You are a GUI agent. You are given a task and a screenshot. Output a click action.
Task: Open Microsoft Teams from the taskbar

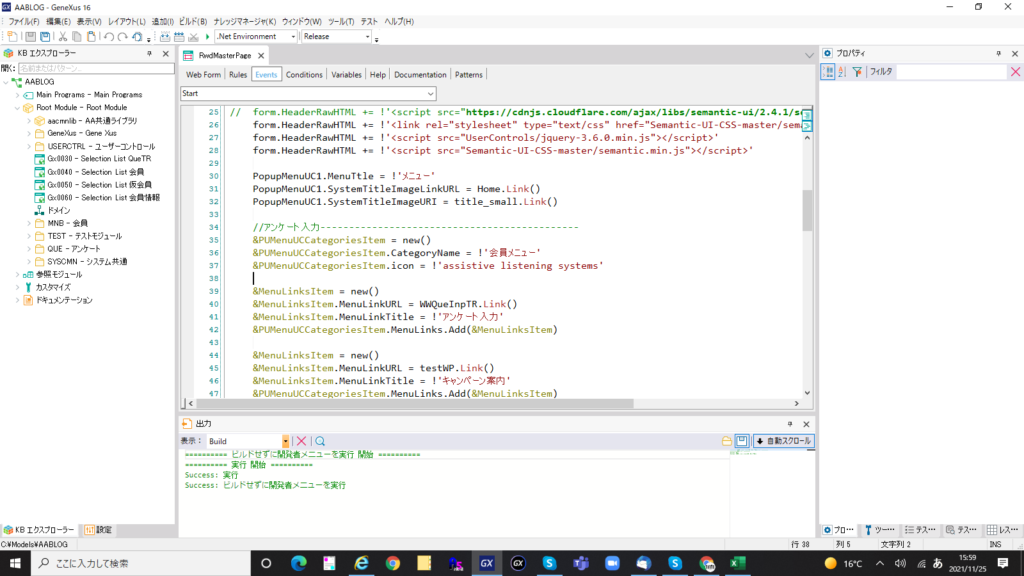tap(581, 563)
